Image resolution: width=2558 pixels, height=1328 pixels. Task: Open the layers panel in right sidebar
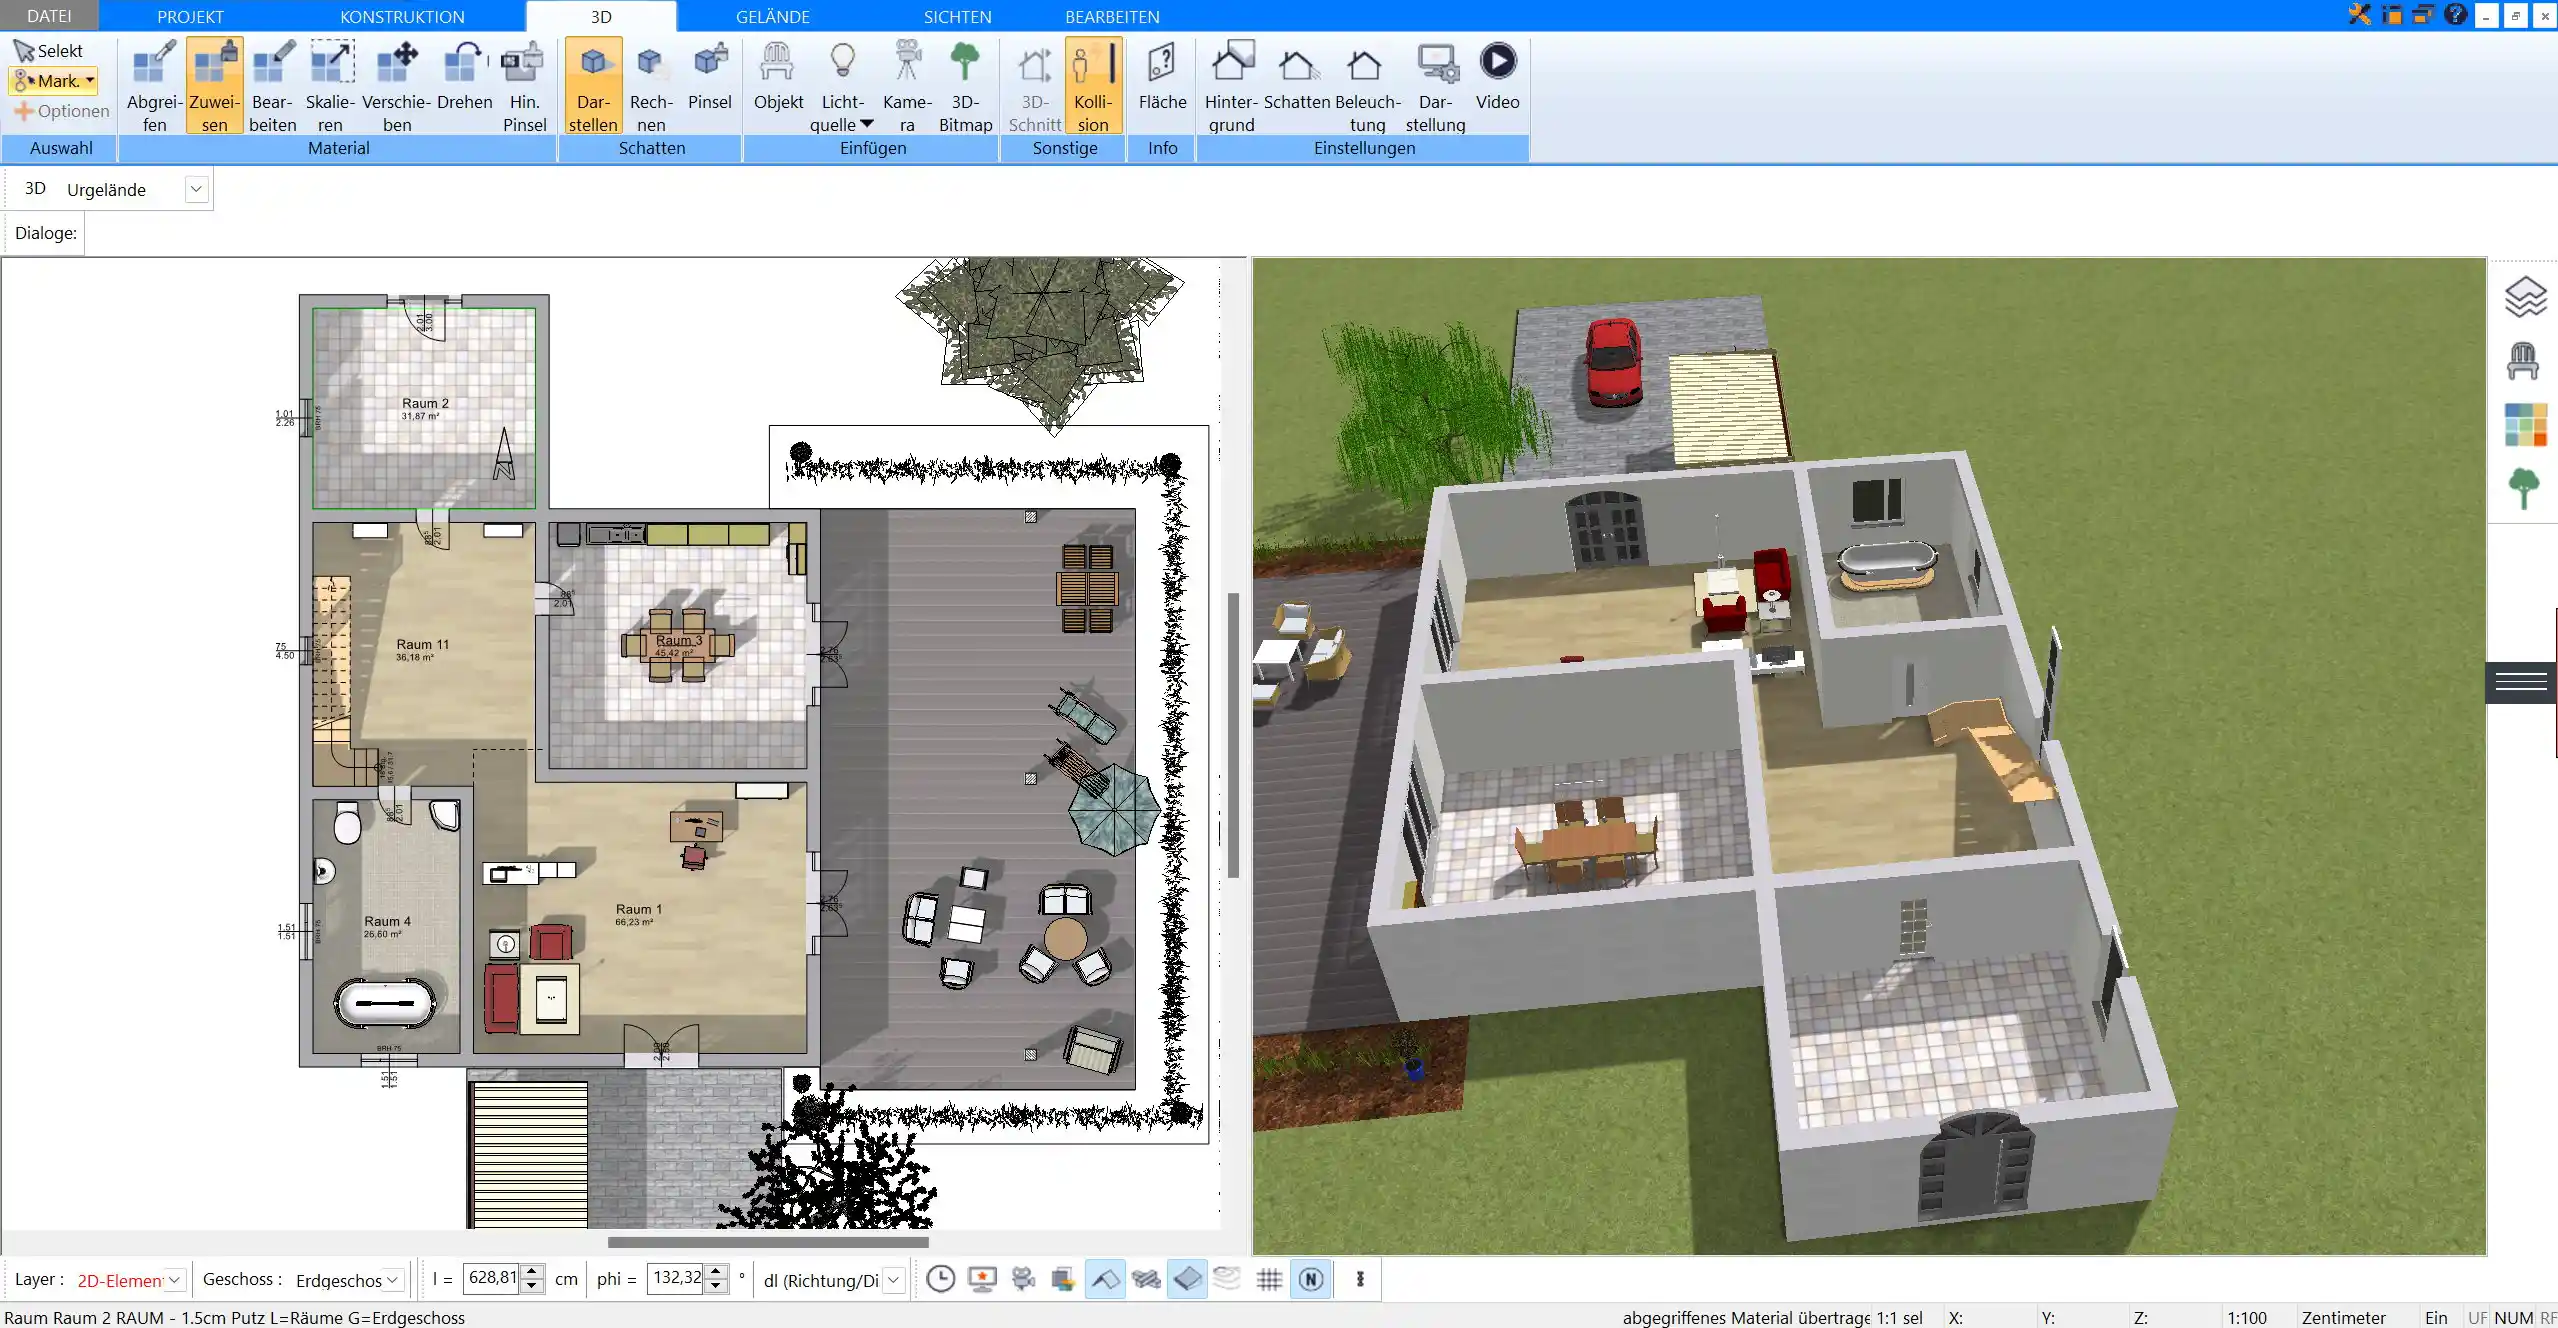click(2525, 297)
